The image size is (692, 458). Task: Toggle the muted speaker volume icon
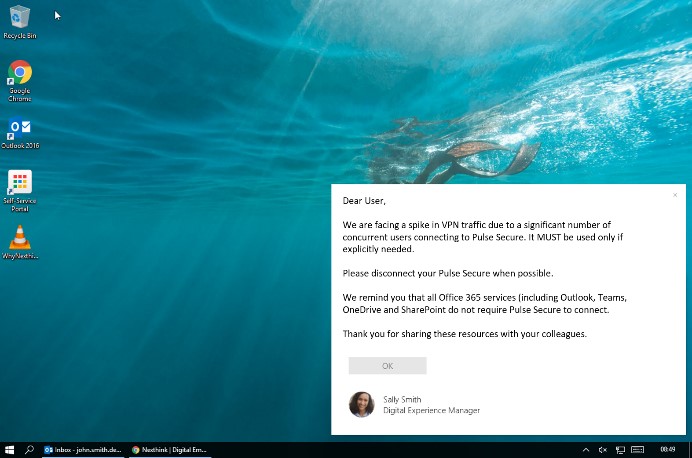pos(603,450)
